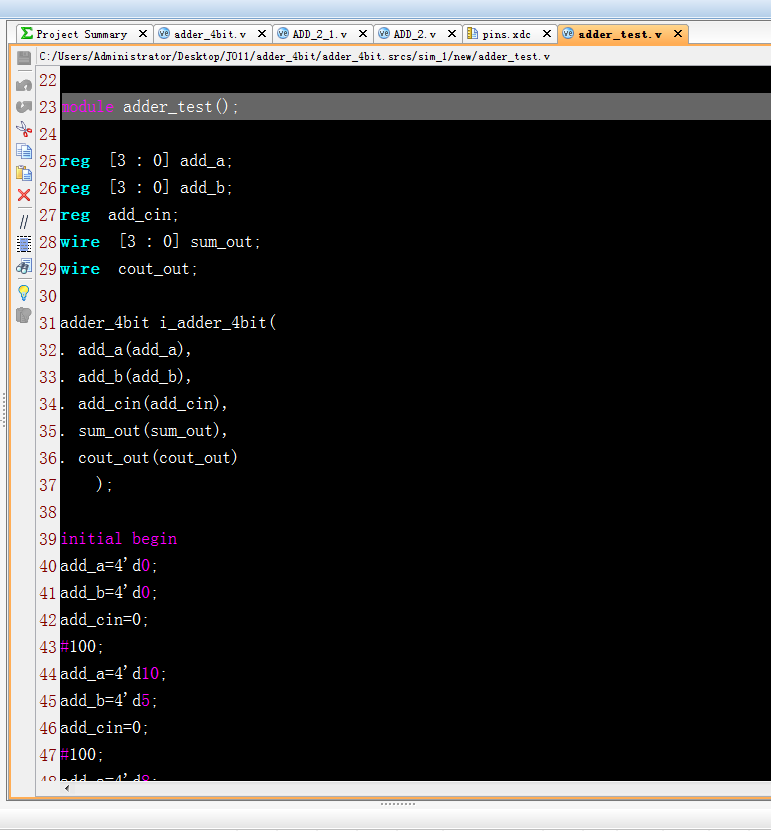771x831 pixels.
Task: Close the ADD_2.v tab
Action: [x=452, y=34]
